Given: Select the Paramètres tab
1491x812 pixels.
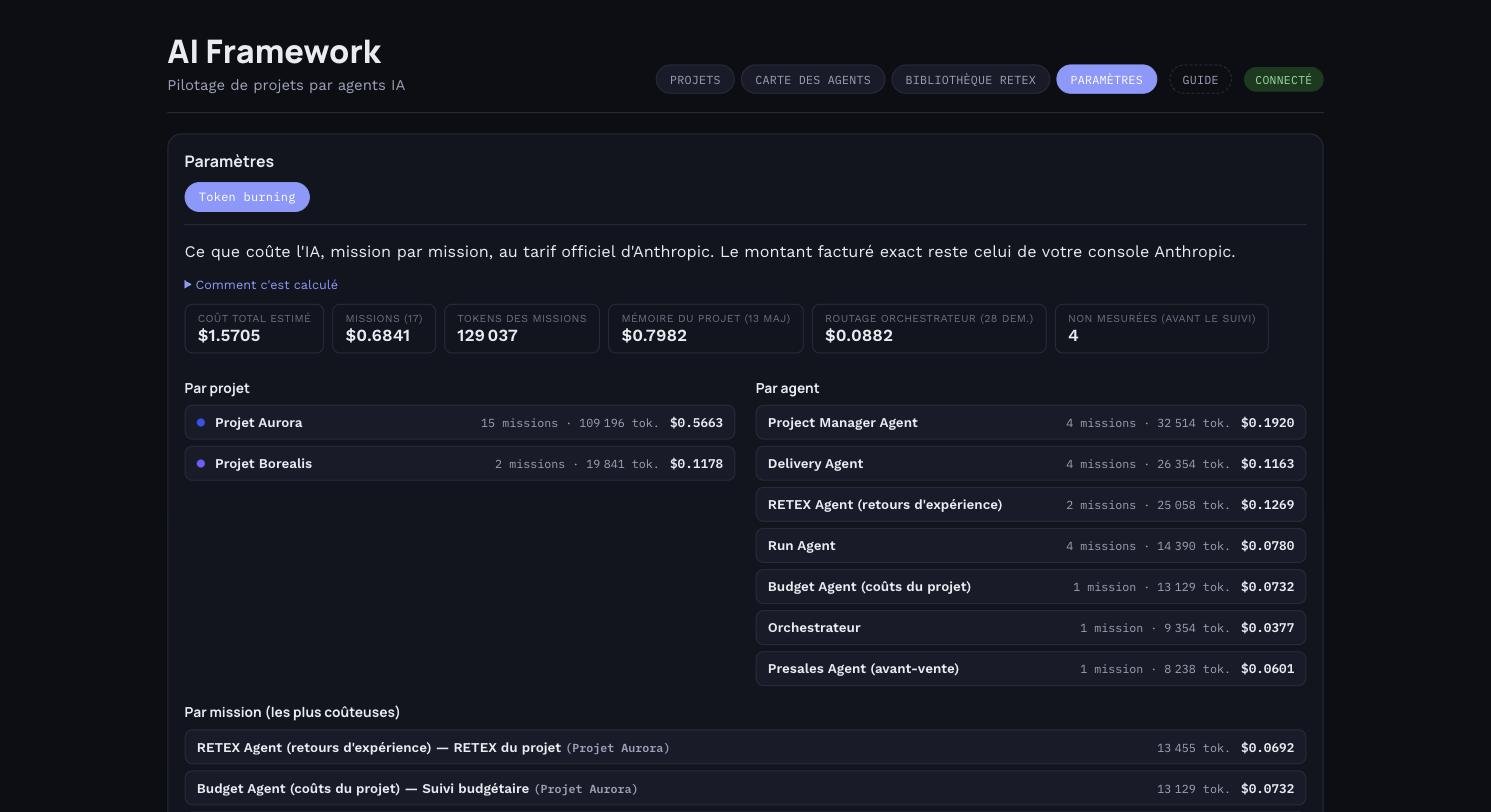Looking at the screenshot, I should point(1106,80).
